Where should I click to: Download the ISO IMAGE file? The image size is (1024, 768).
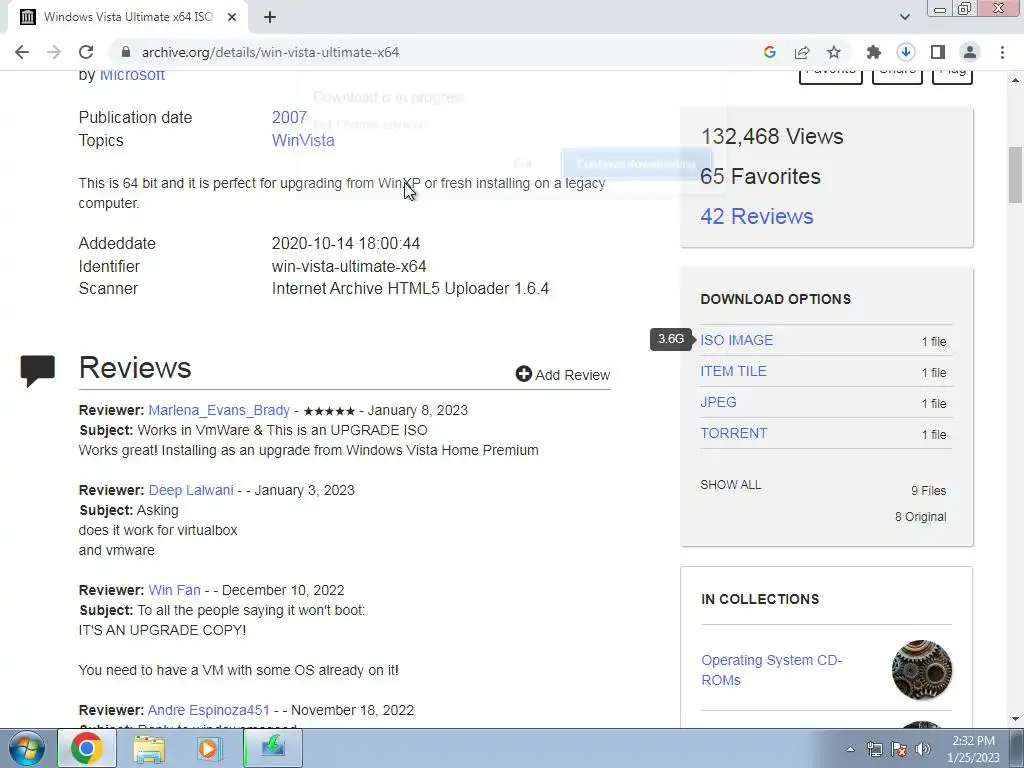737,340
